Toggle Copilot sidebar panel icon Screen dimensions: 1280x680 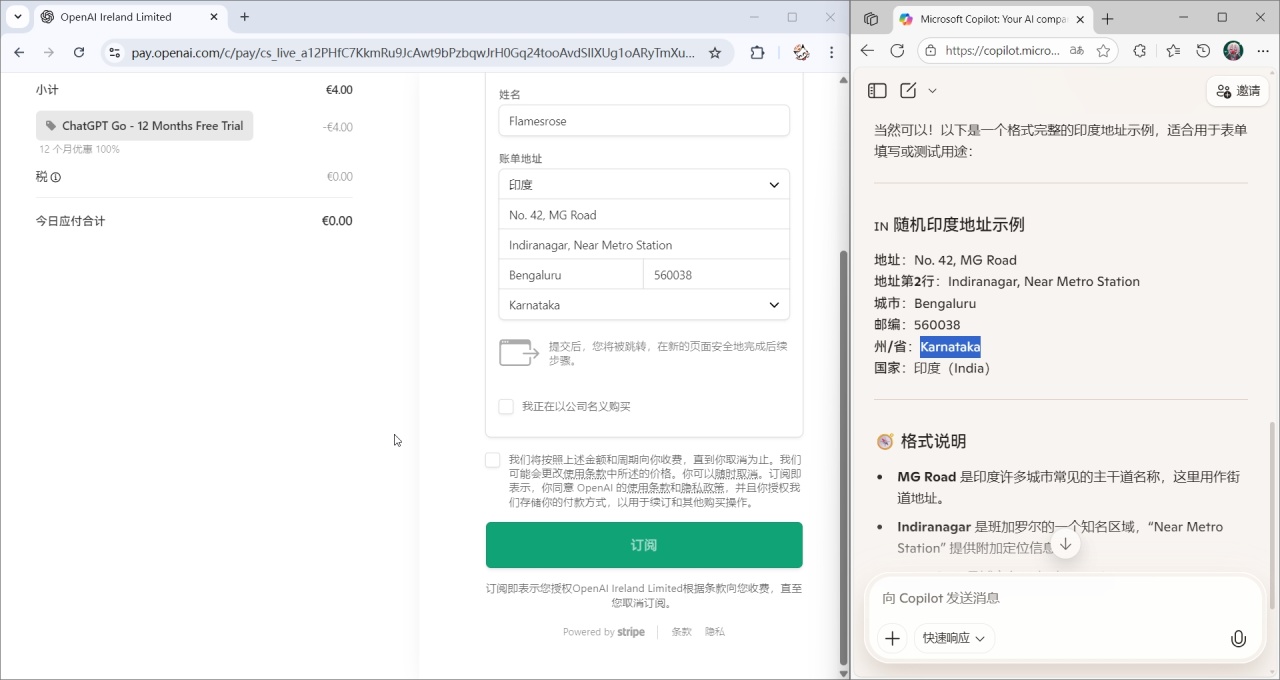point(877,91)
